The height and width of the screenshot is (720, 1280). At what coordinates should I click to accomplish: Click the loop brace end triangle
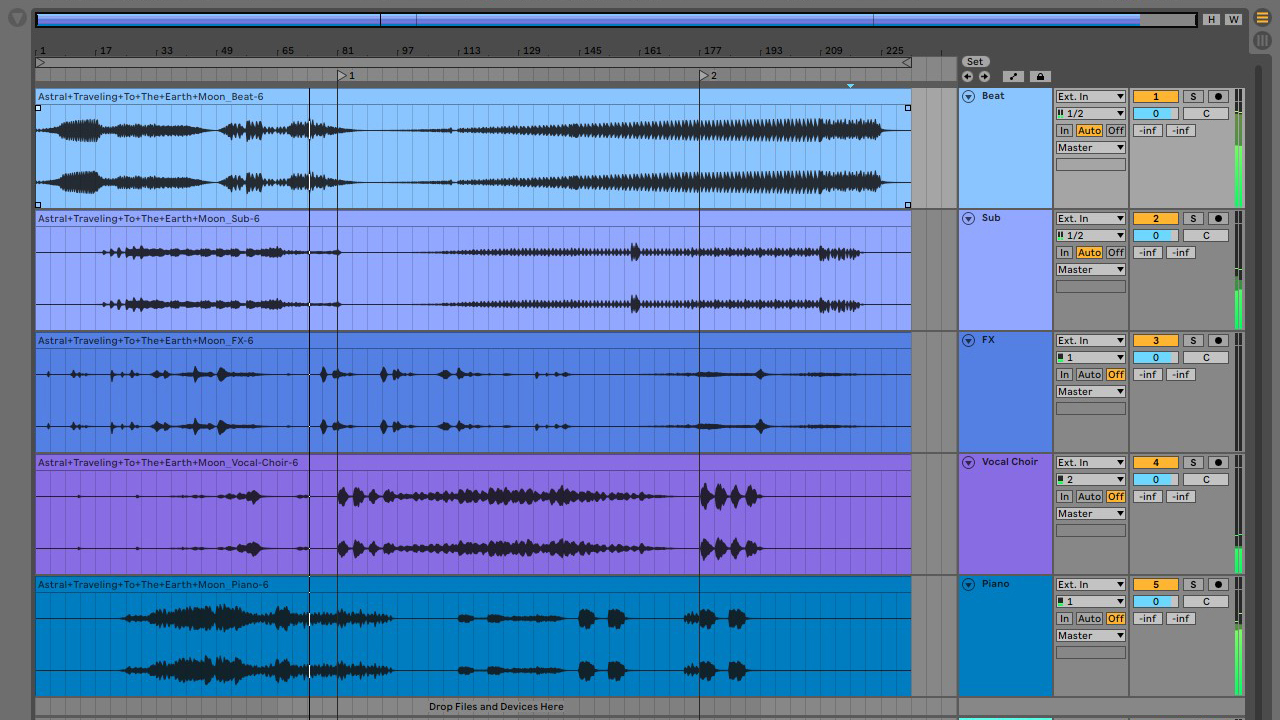(906, 62)
